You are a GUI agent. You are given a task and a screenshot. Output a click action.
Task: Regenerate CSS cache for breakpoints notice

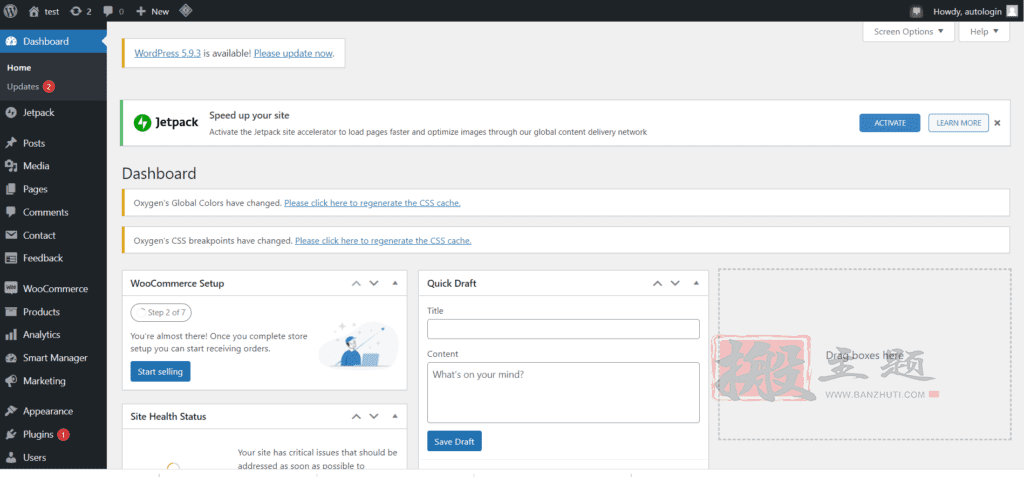tap(383, 240)
